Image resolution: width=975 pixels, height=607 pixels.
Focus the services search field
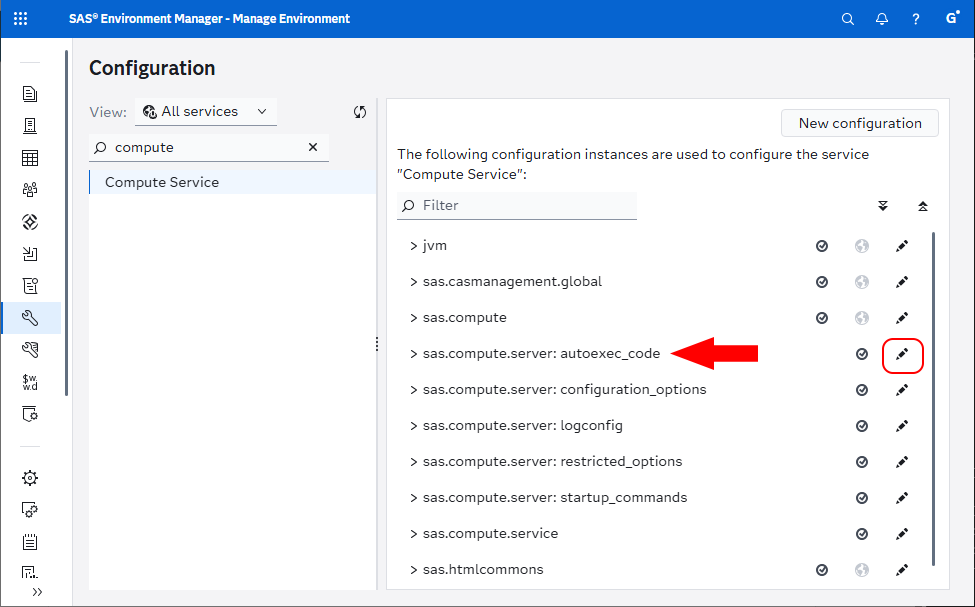(x=208, y=147)
